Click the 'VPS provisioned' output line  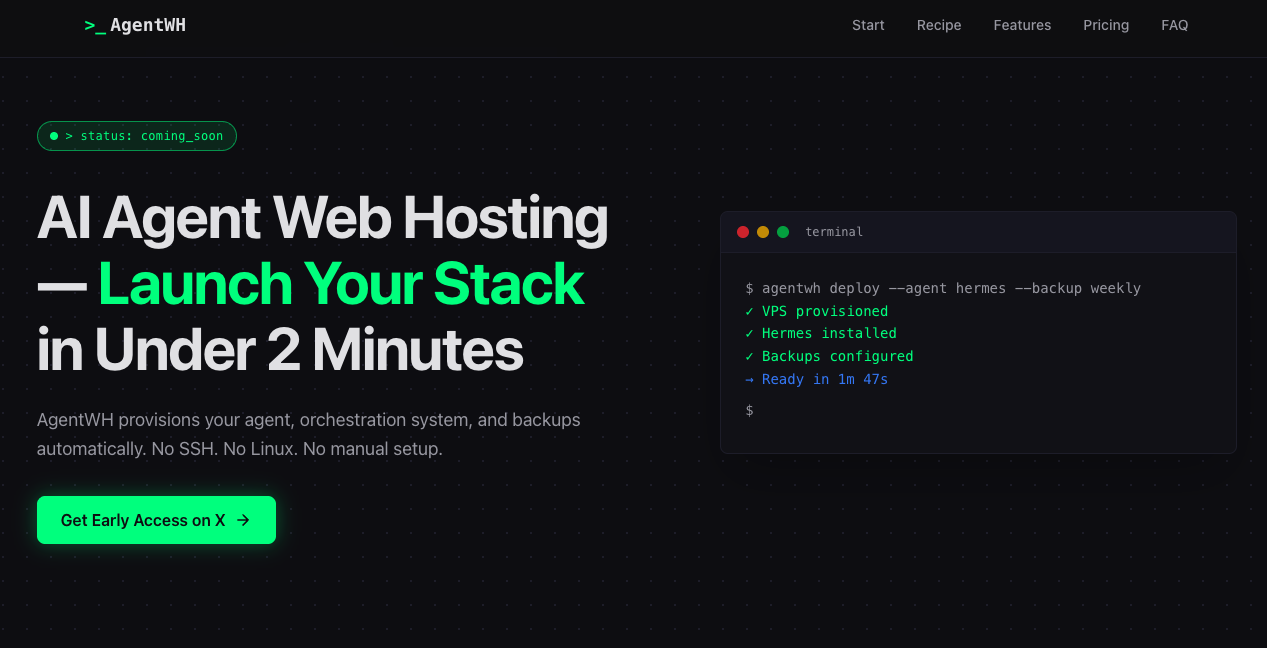(817, 311)
